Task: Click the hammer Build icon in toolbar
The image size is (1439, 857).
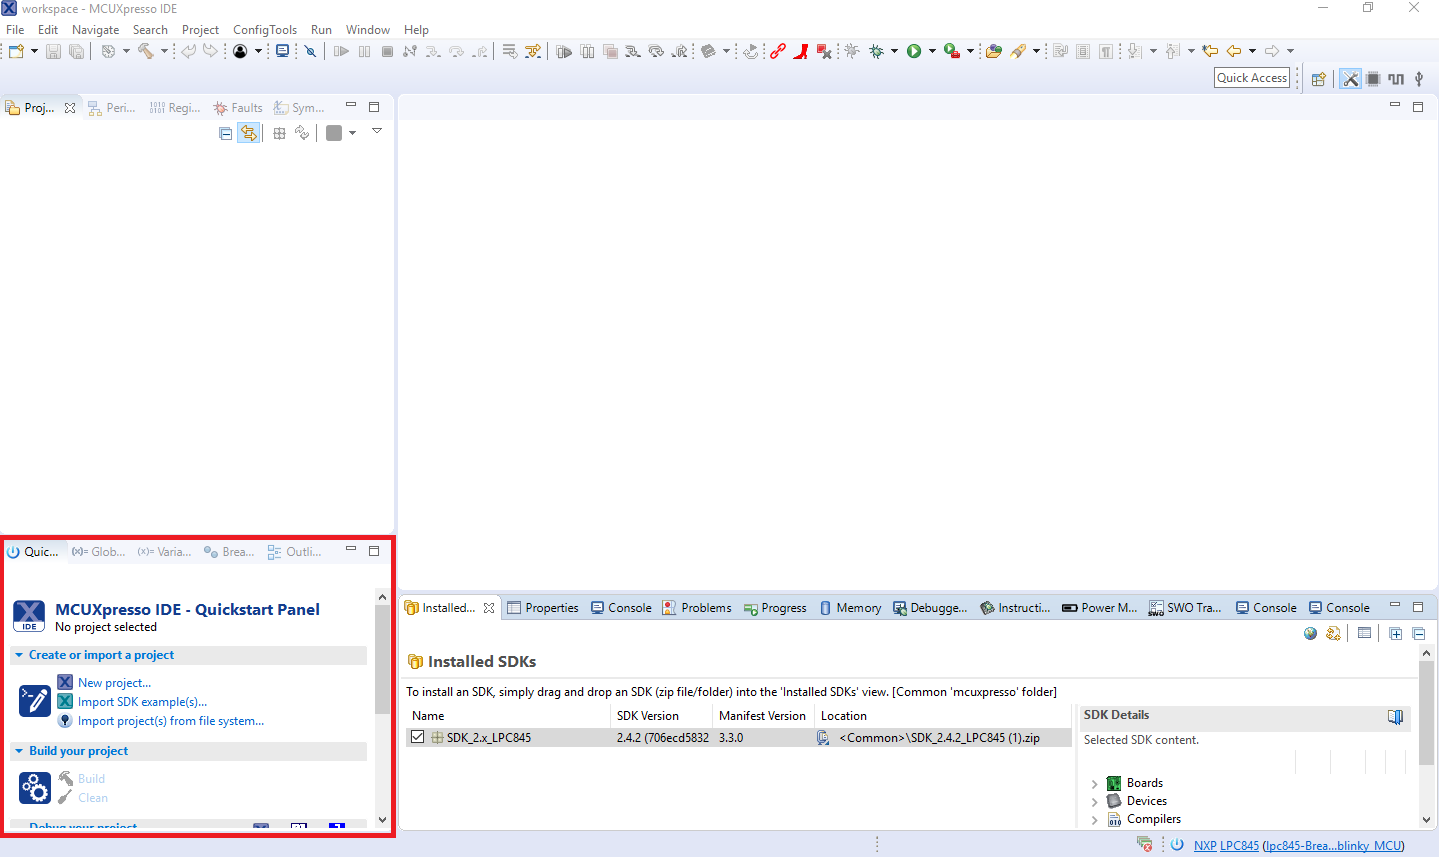Action: click(146, 51)
